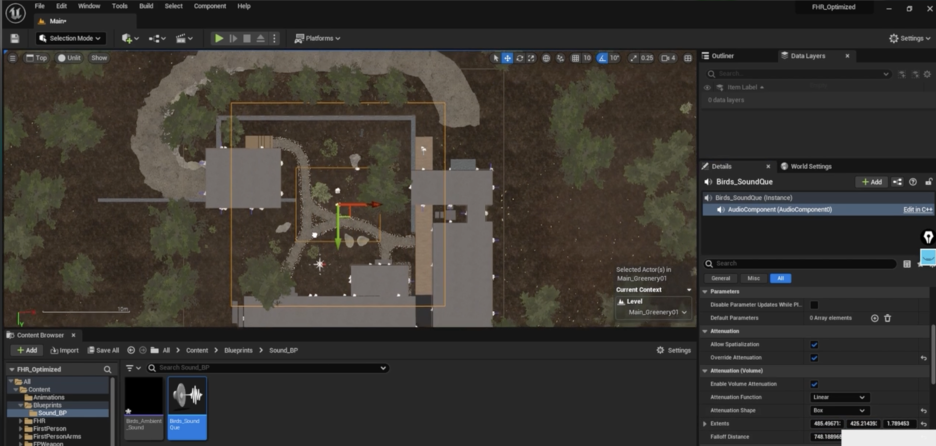Open the Blueprints toolbar dropdown
936x446 pixels.
(157, 38)
